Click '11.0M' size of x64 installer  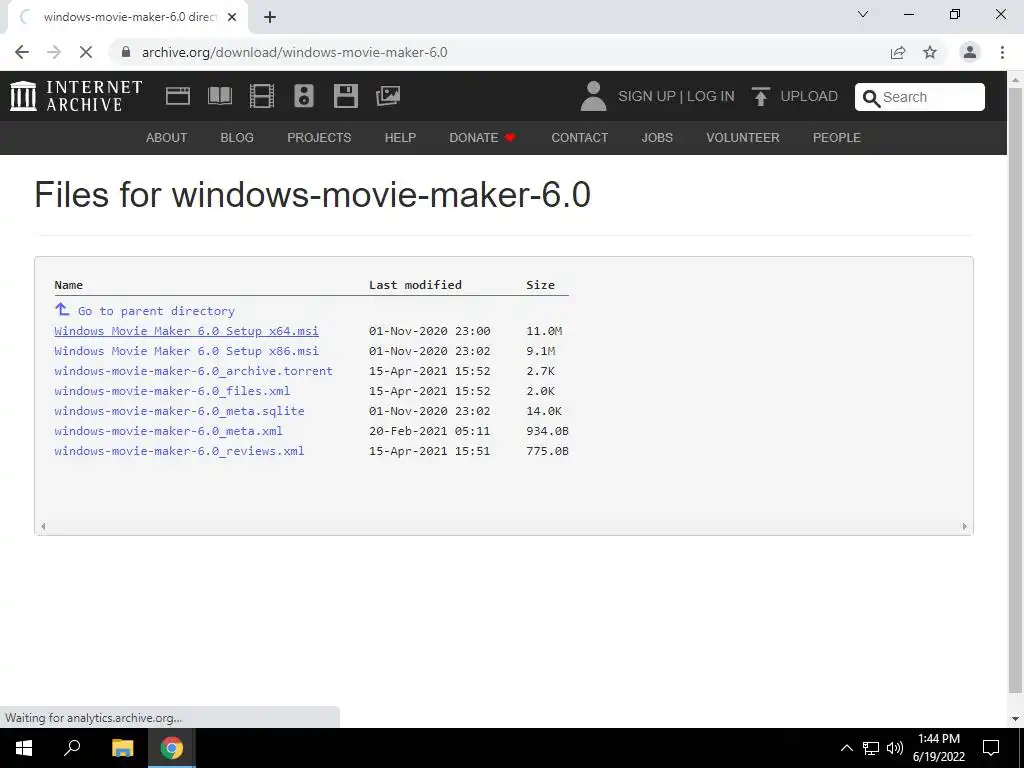544,331
